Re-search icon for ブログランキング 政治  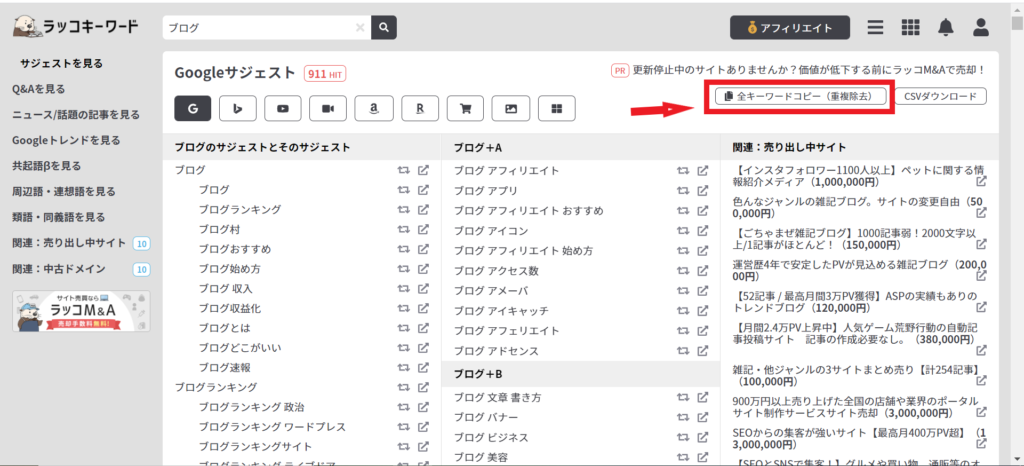403,407
